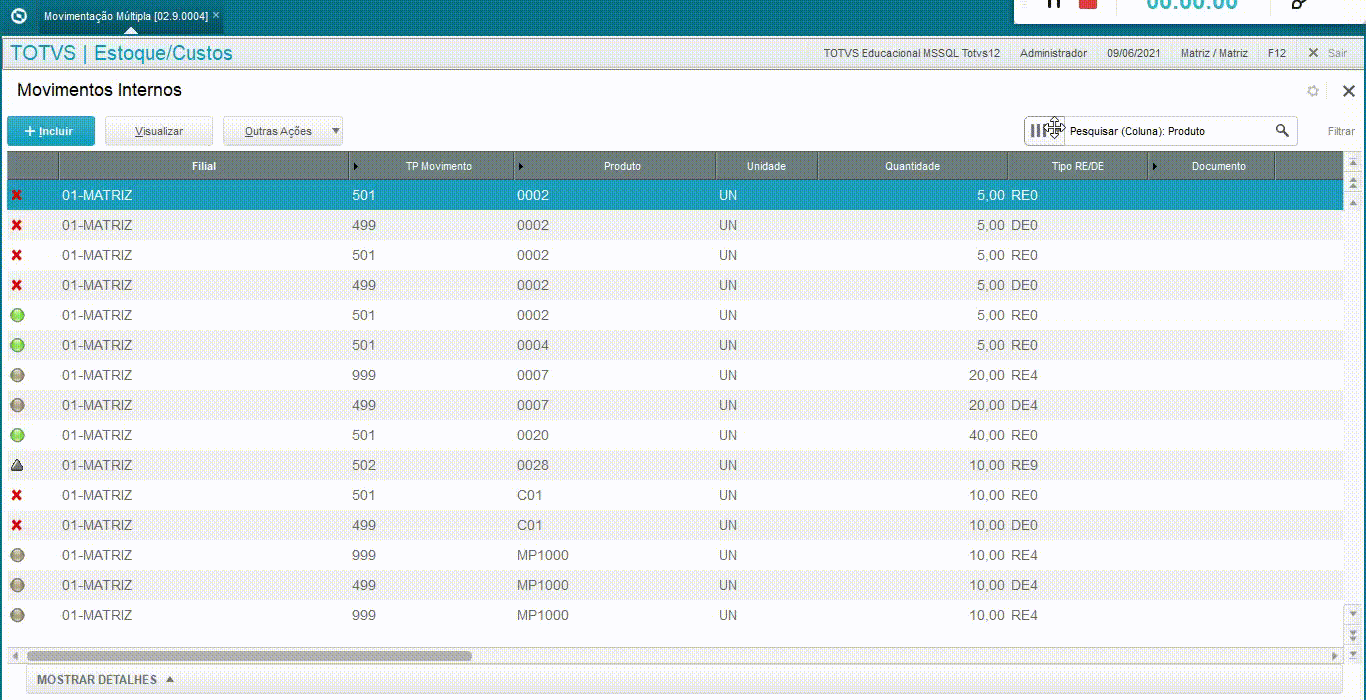Page down with double-down arrow on grid
The width and height of the screenshot is (1366, 700).
[x=1354, y=633]
